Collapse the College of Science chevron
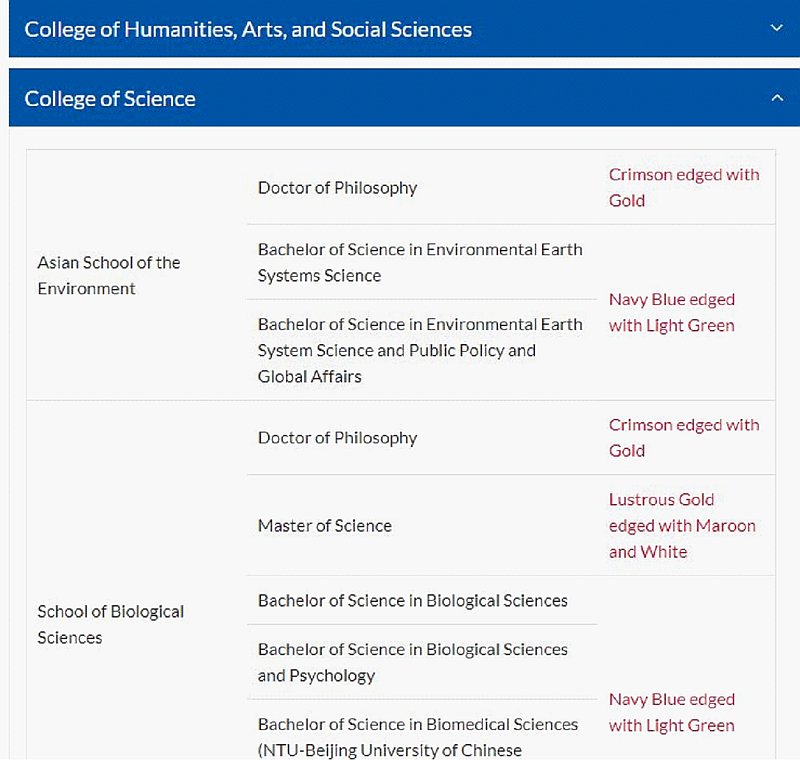The height and width of the screenshot is (760, 800). coord(777,97)
